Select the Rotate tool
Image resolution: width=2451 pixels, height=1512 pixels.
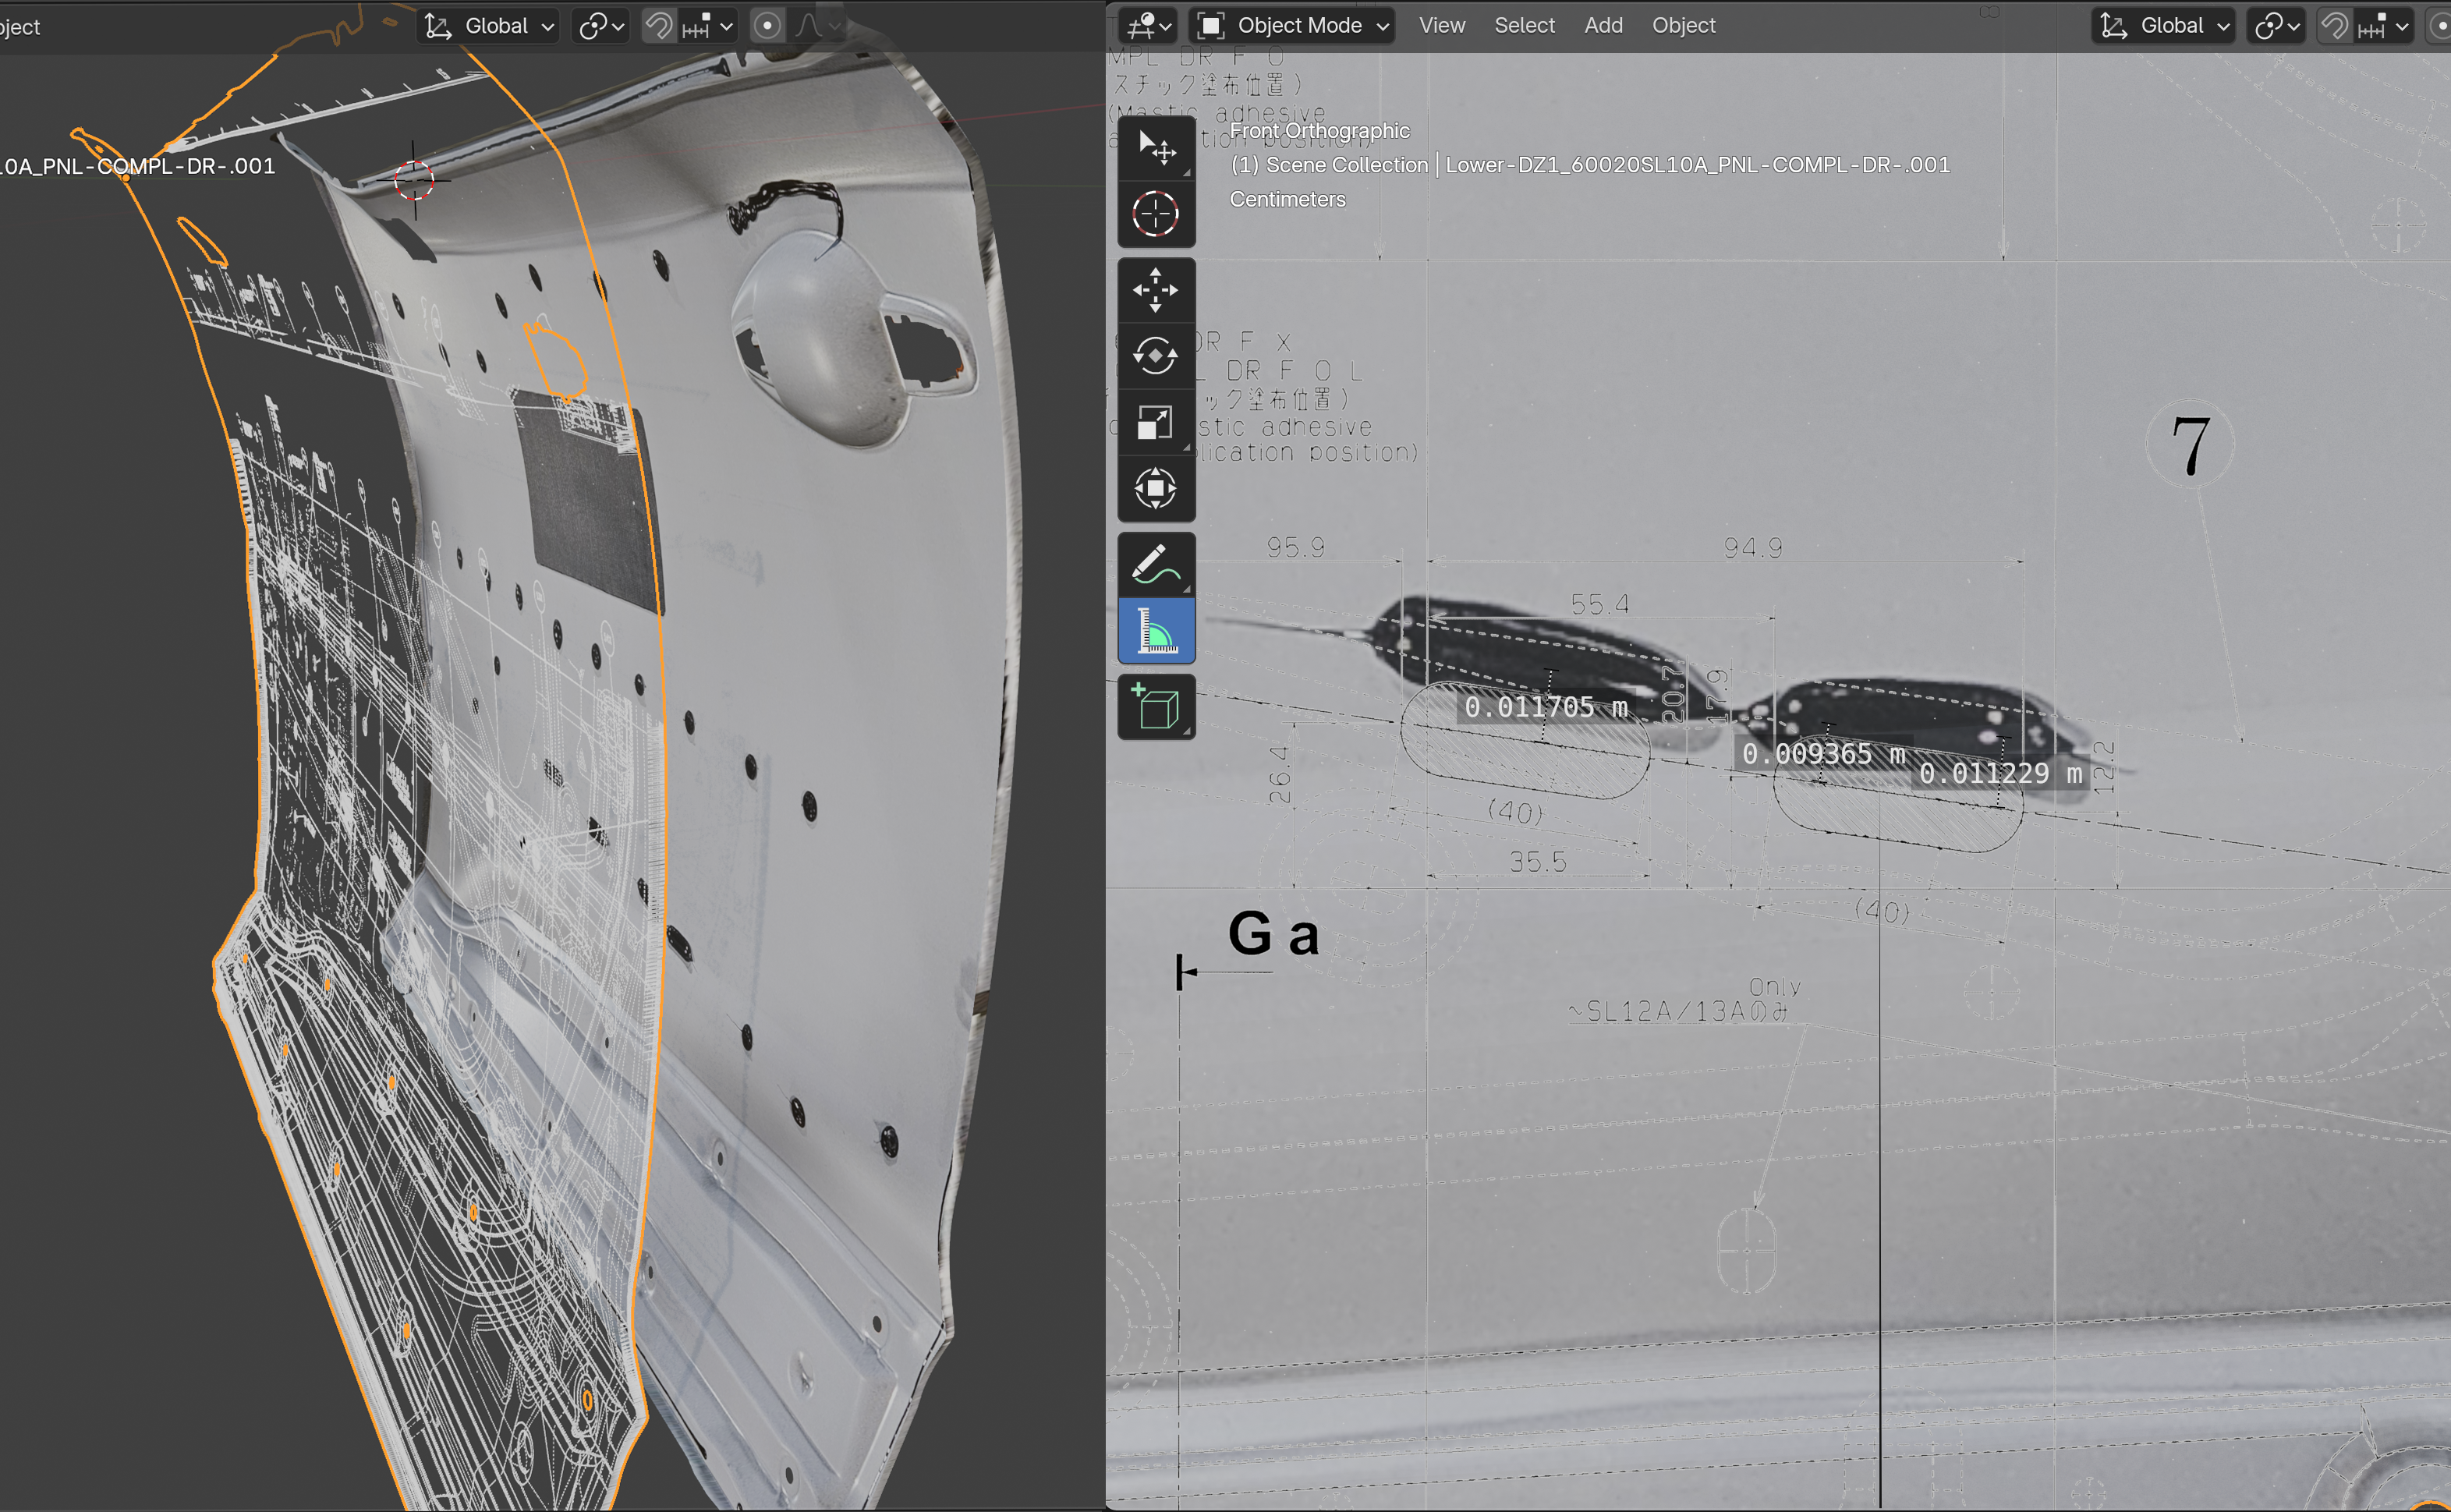(1155, 356)
